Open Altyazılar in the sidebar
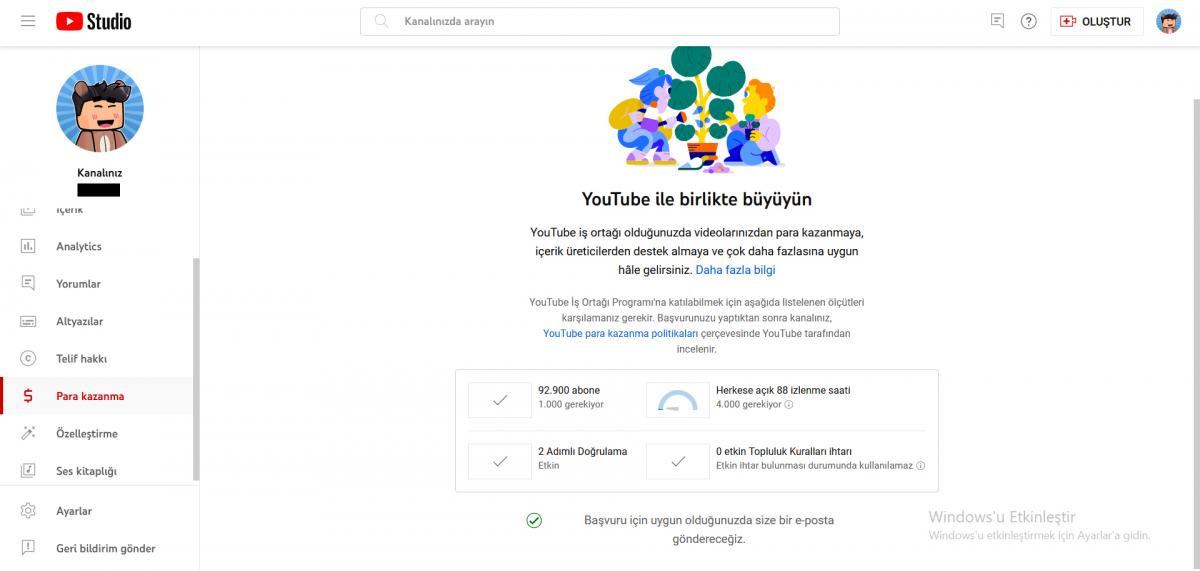Screen dimensions: 1200x571 point(97,321)
